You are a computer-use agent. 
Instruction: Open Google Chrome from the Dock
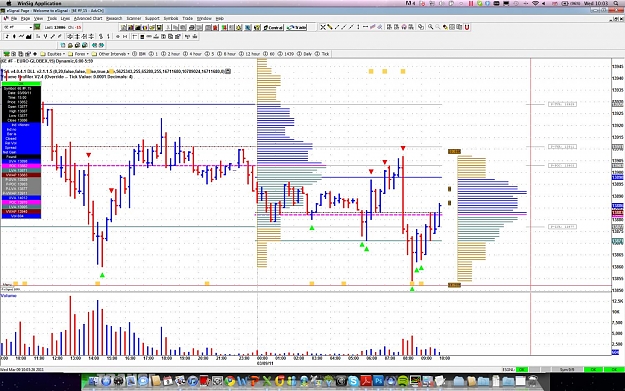230,381
